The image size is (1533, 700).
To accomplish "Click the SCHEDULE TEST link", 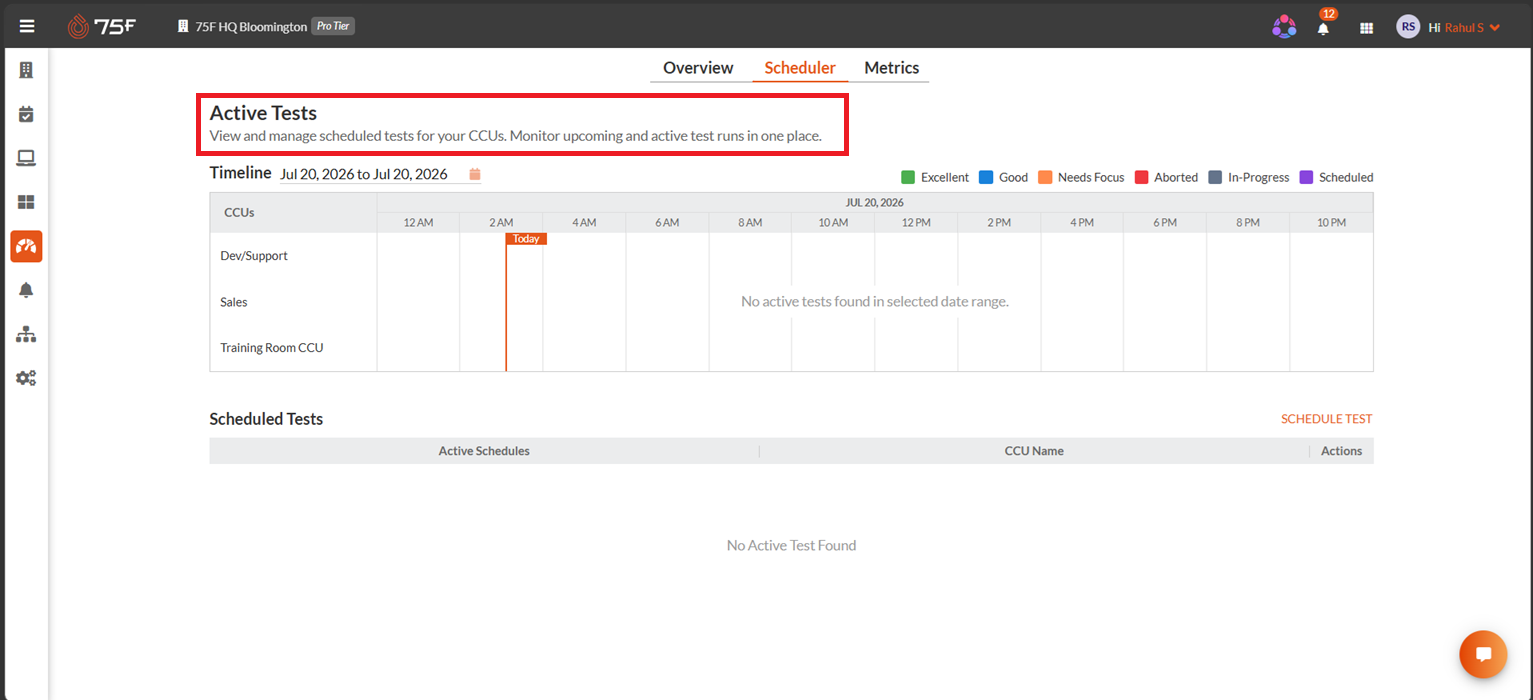I will click(x=1326, y=419).
